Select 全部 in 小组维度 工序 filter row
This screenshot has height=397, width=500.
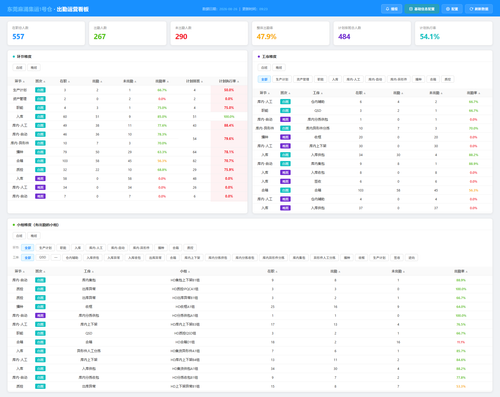tap(28, 258)
